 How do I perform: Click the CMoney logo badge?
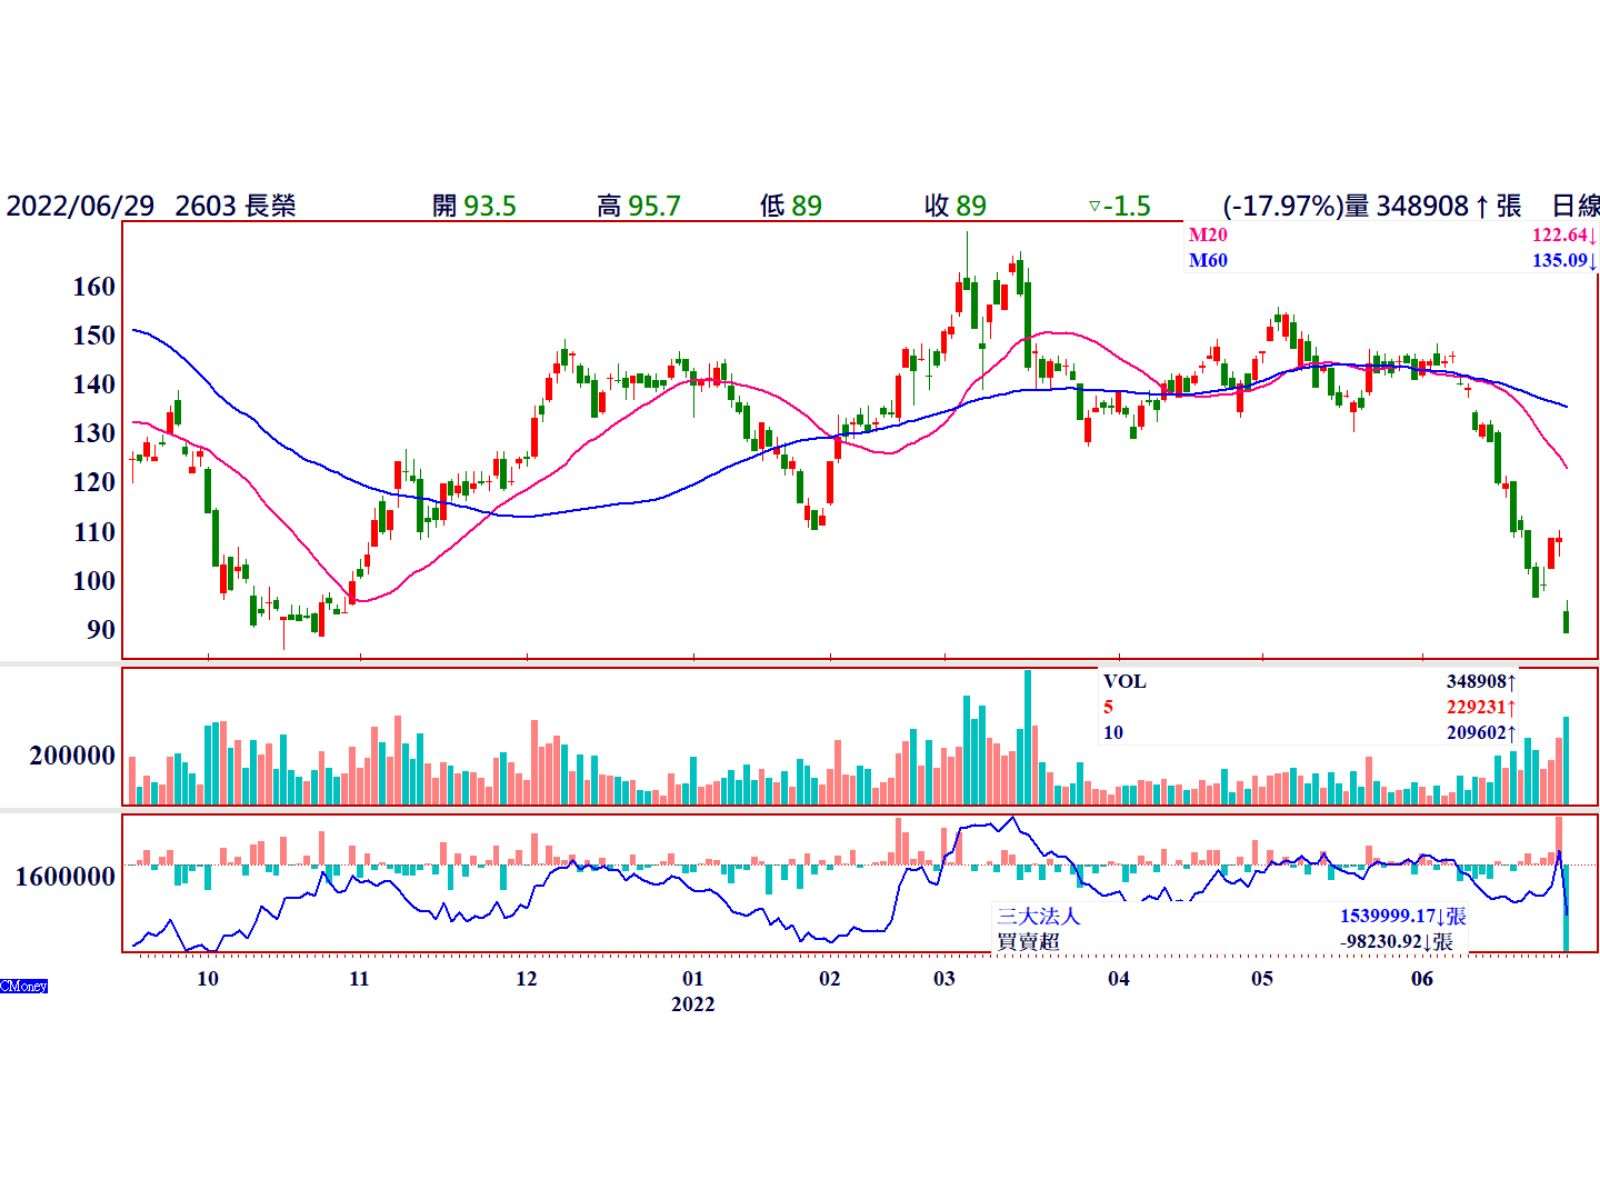click(24, 986)
